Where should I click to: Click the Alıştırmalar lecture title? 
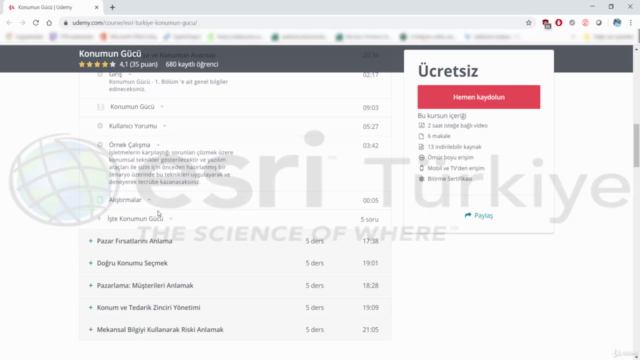125,200
